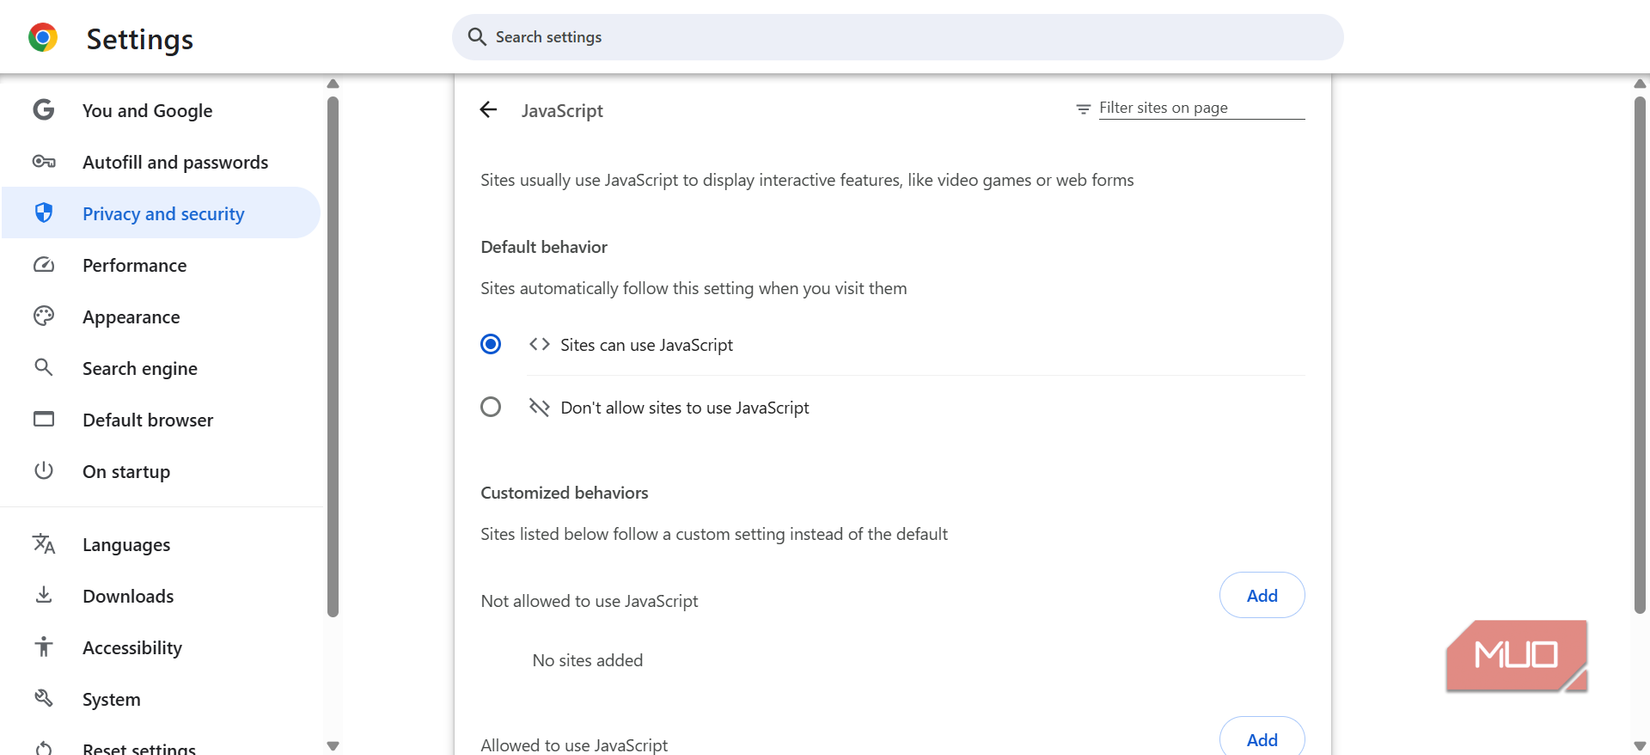This screenshot has height=755, width=1650.
Task: Click the Reset settings icon
Action: pyautogui.click(x=43, y=748)
